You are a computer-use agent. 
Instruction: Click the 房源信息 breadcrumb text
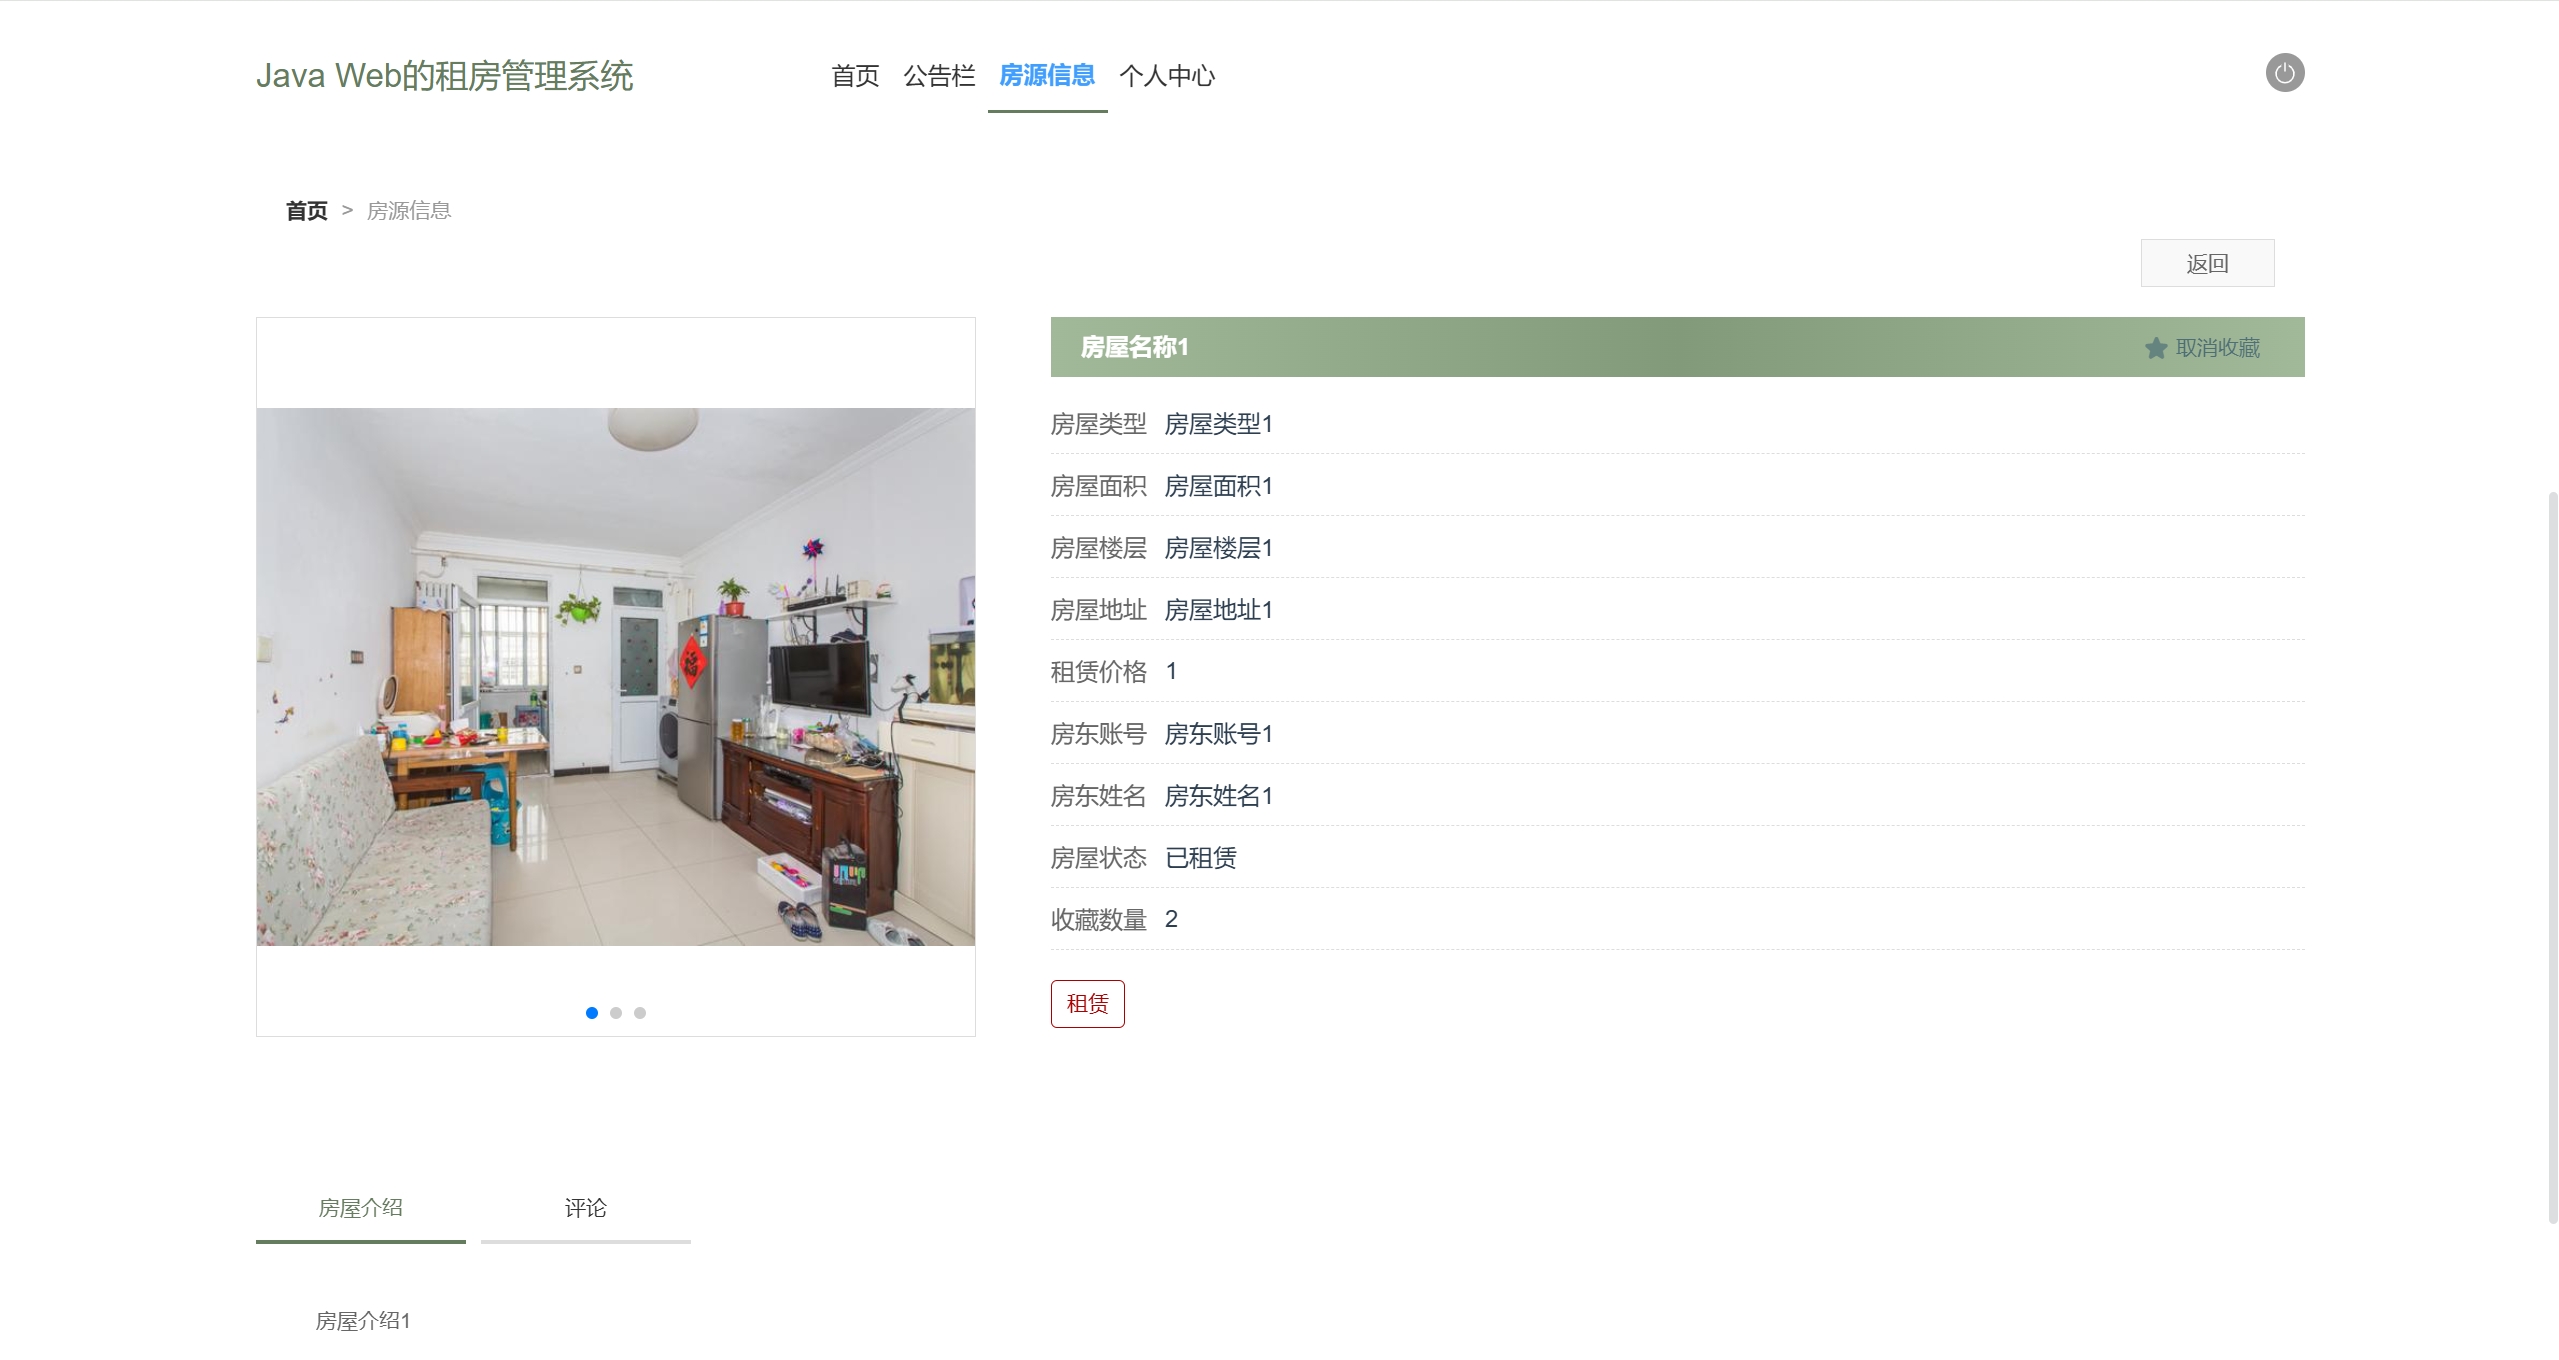(x=409, y=211)
